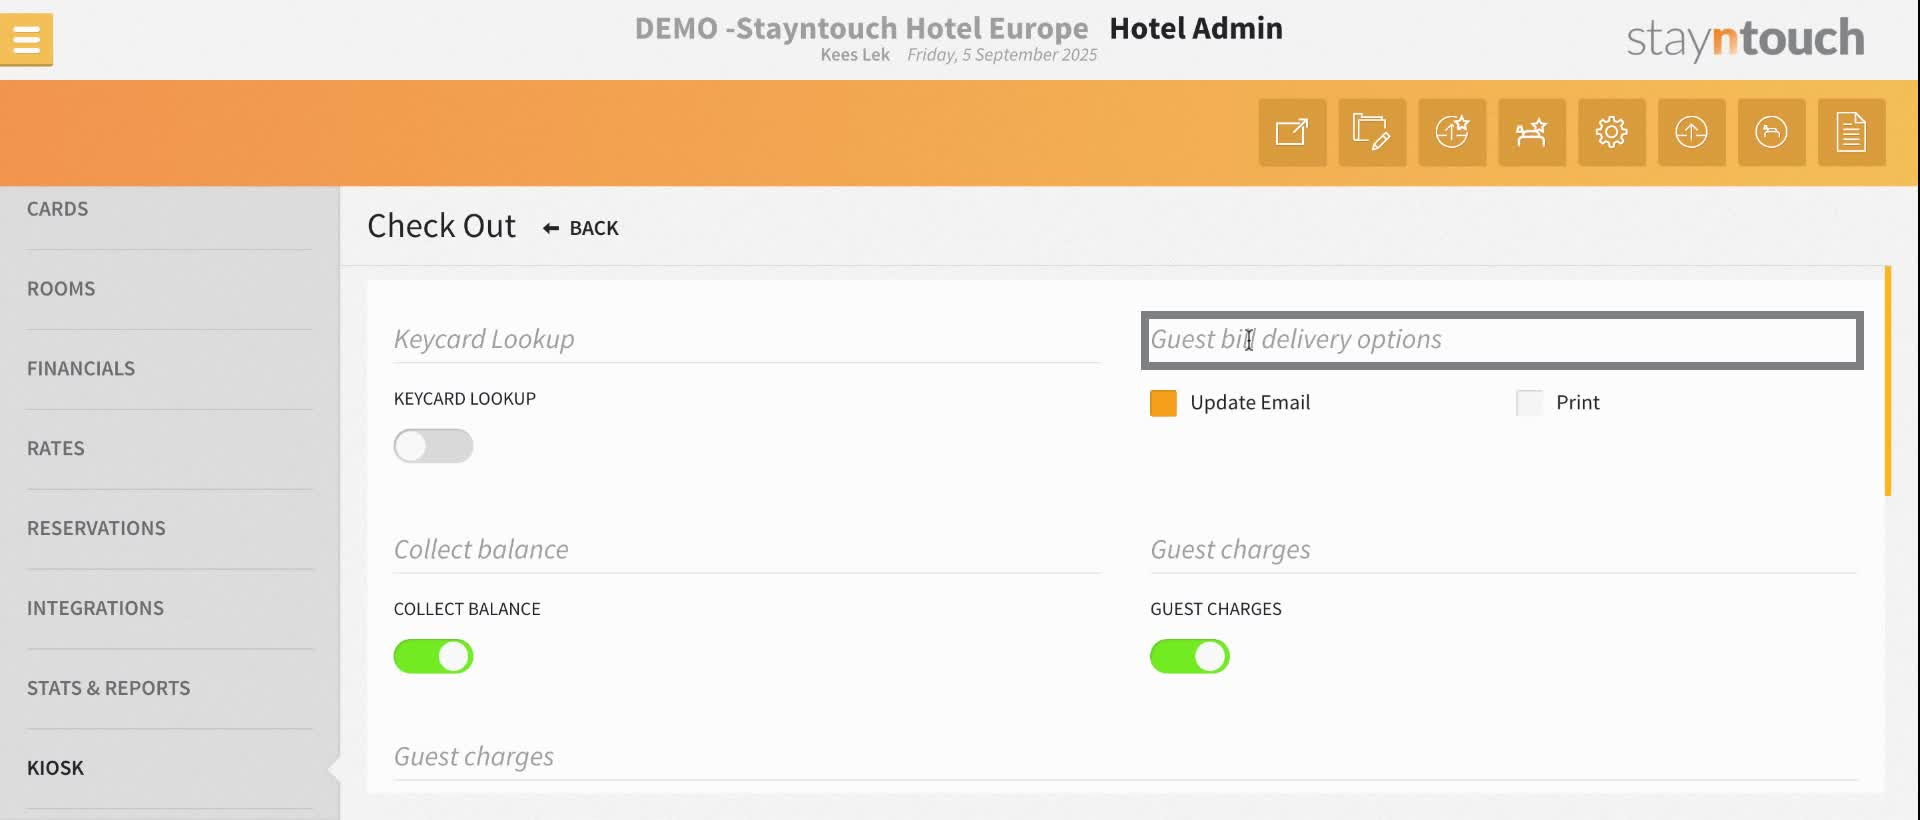Uncheck the Update Email checkbox
The image size is (1920, 820).
coord(1163,403)
